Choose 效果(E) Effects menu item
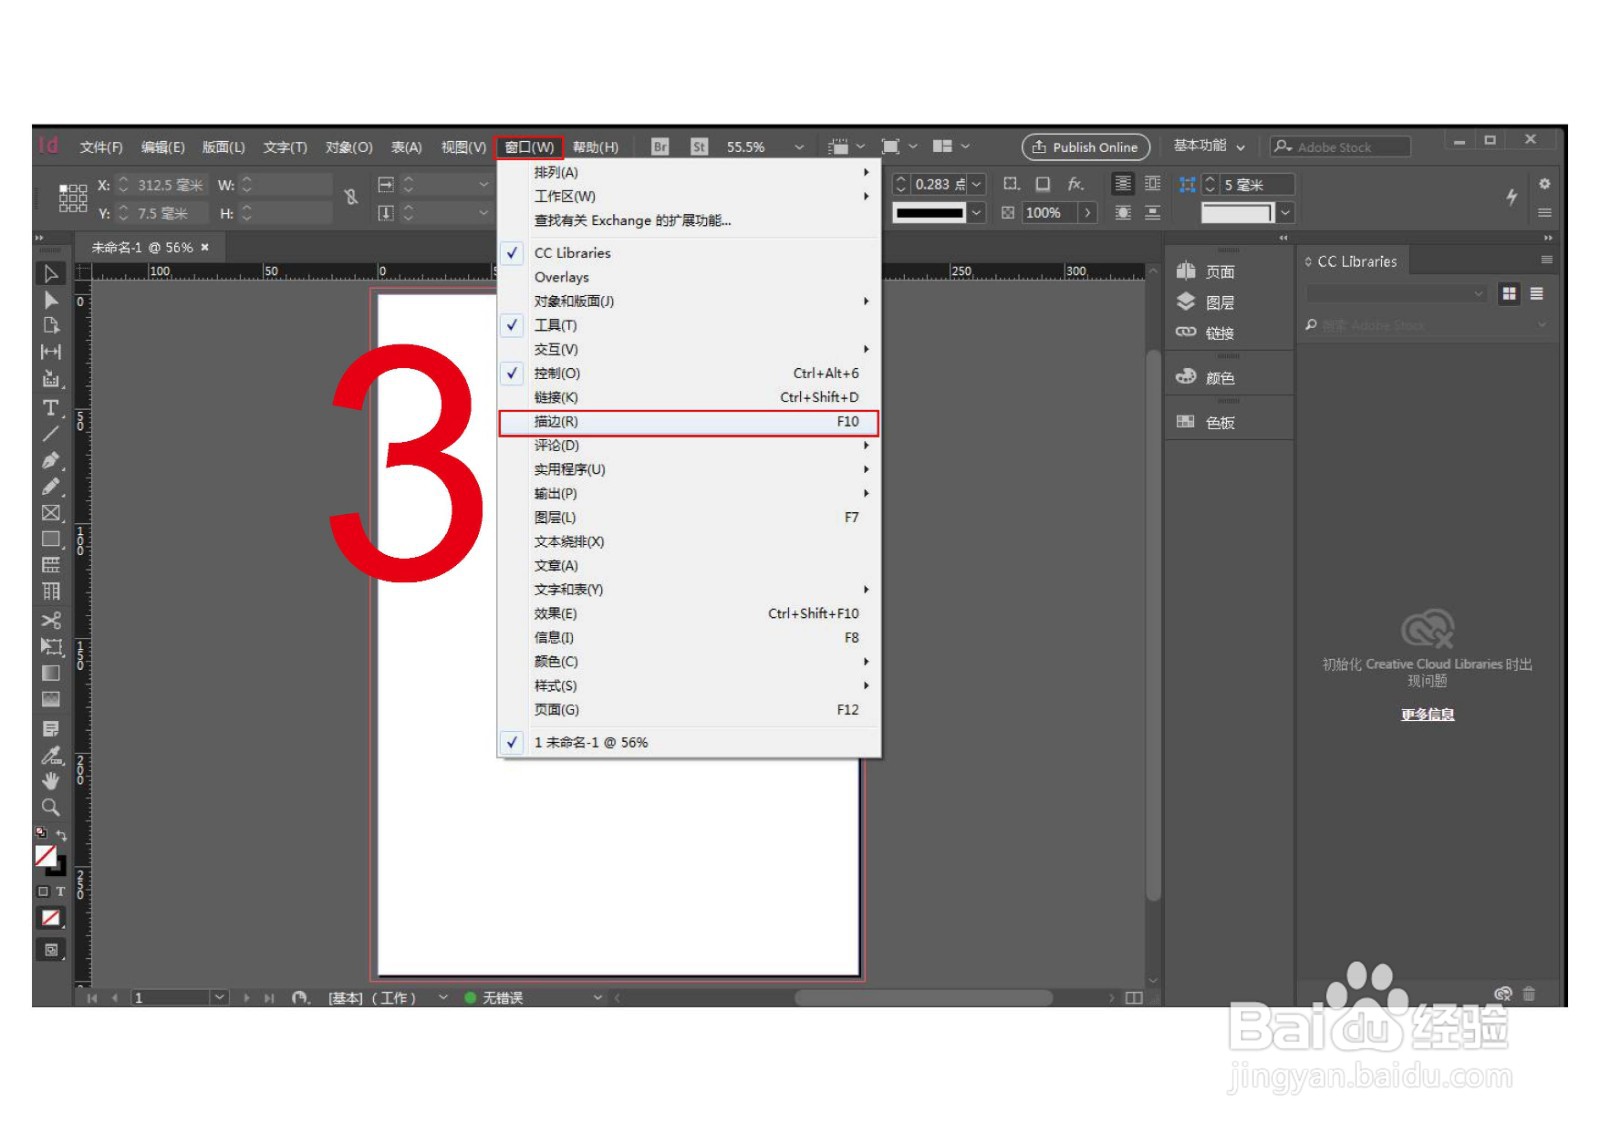This screenshot has width=1600, height=1131. tap(690, 614)
